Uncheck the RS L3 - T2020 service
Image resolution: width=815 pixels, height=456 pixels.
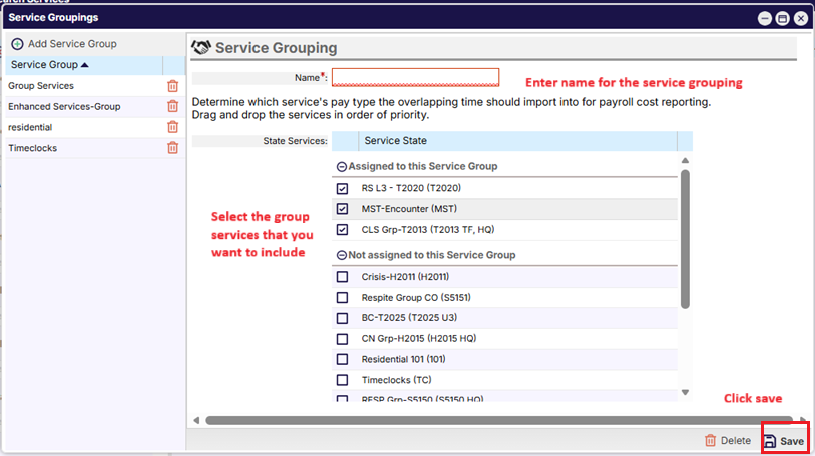tap(343, 189)
